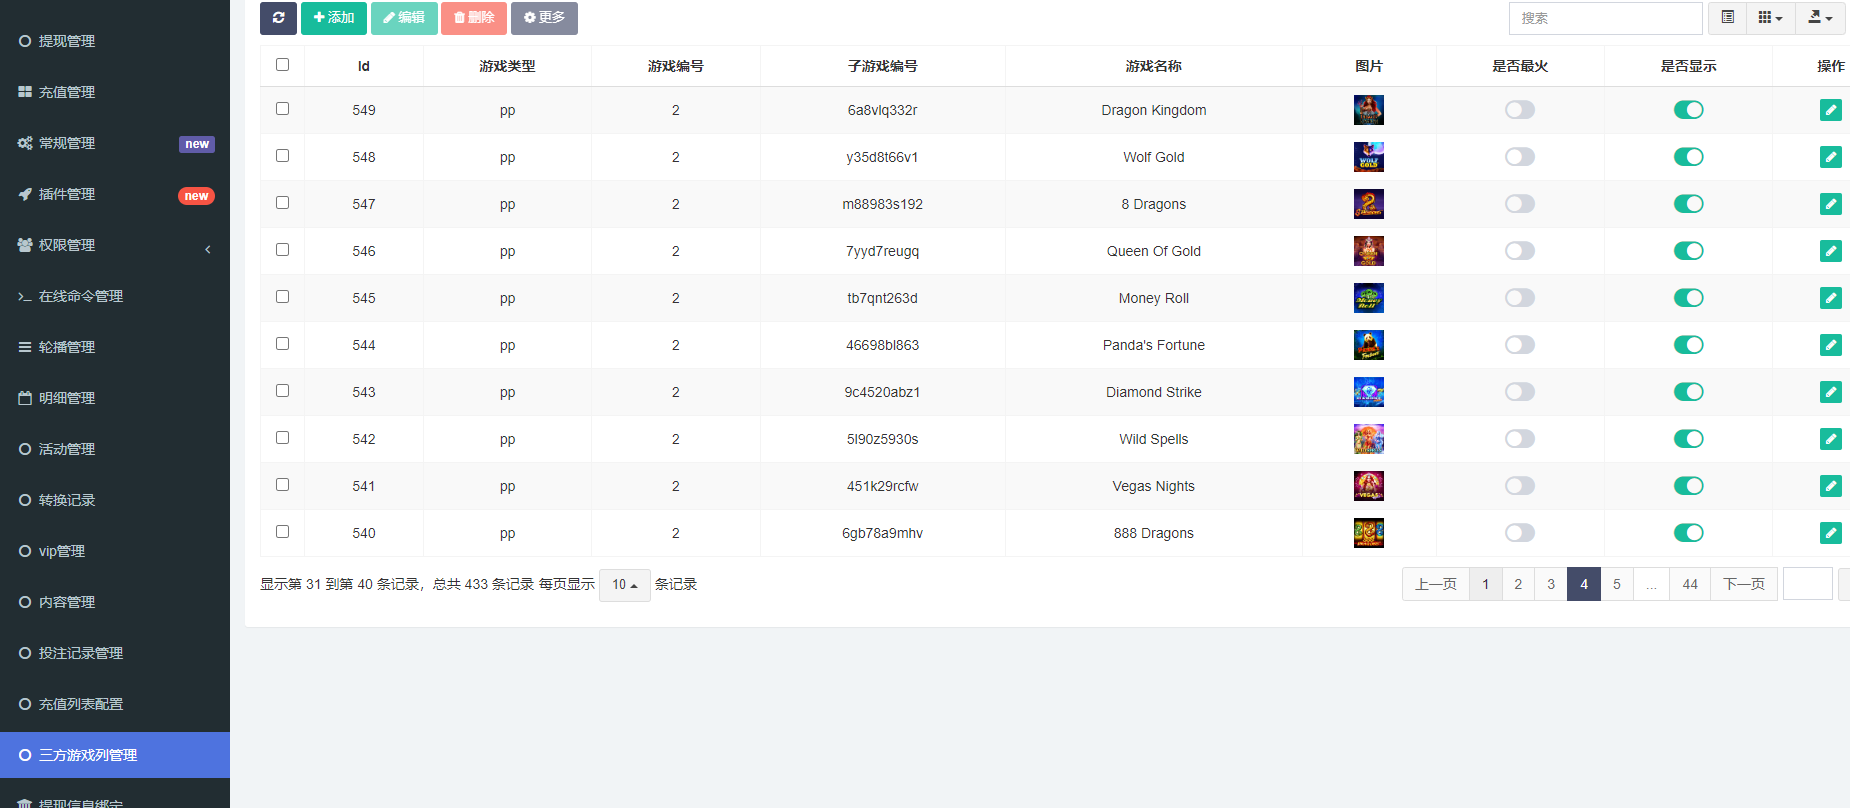This screenshot has width=1850, height=808.
Task: Click edit pencil for Wild Spells row
Action: tap(1831, 439)
